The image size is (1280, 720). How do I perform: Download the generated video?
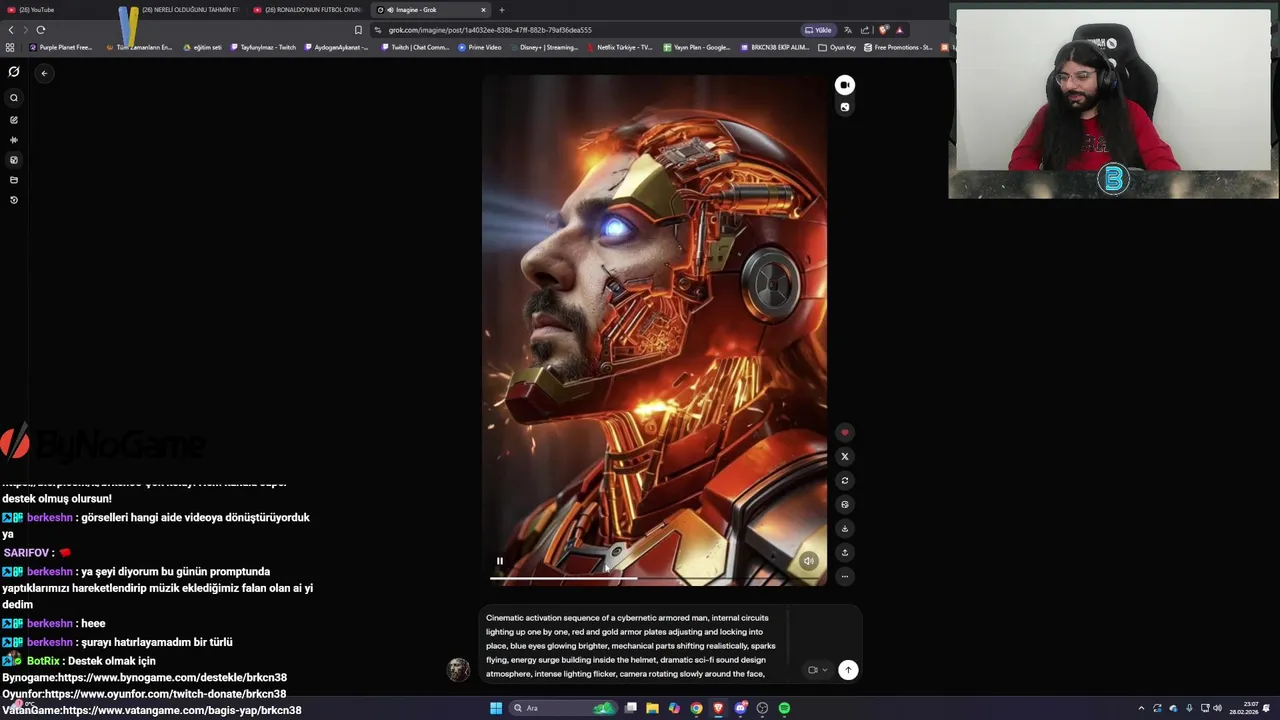point(845,529)
